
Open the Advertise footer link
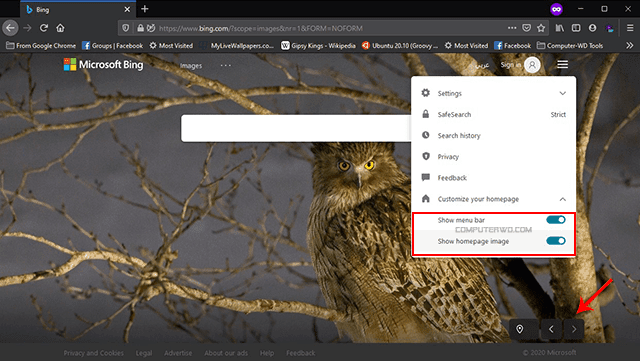[178, 353]
